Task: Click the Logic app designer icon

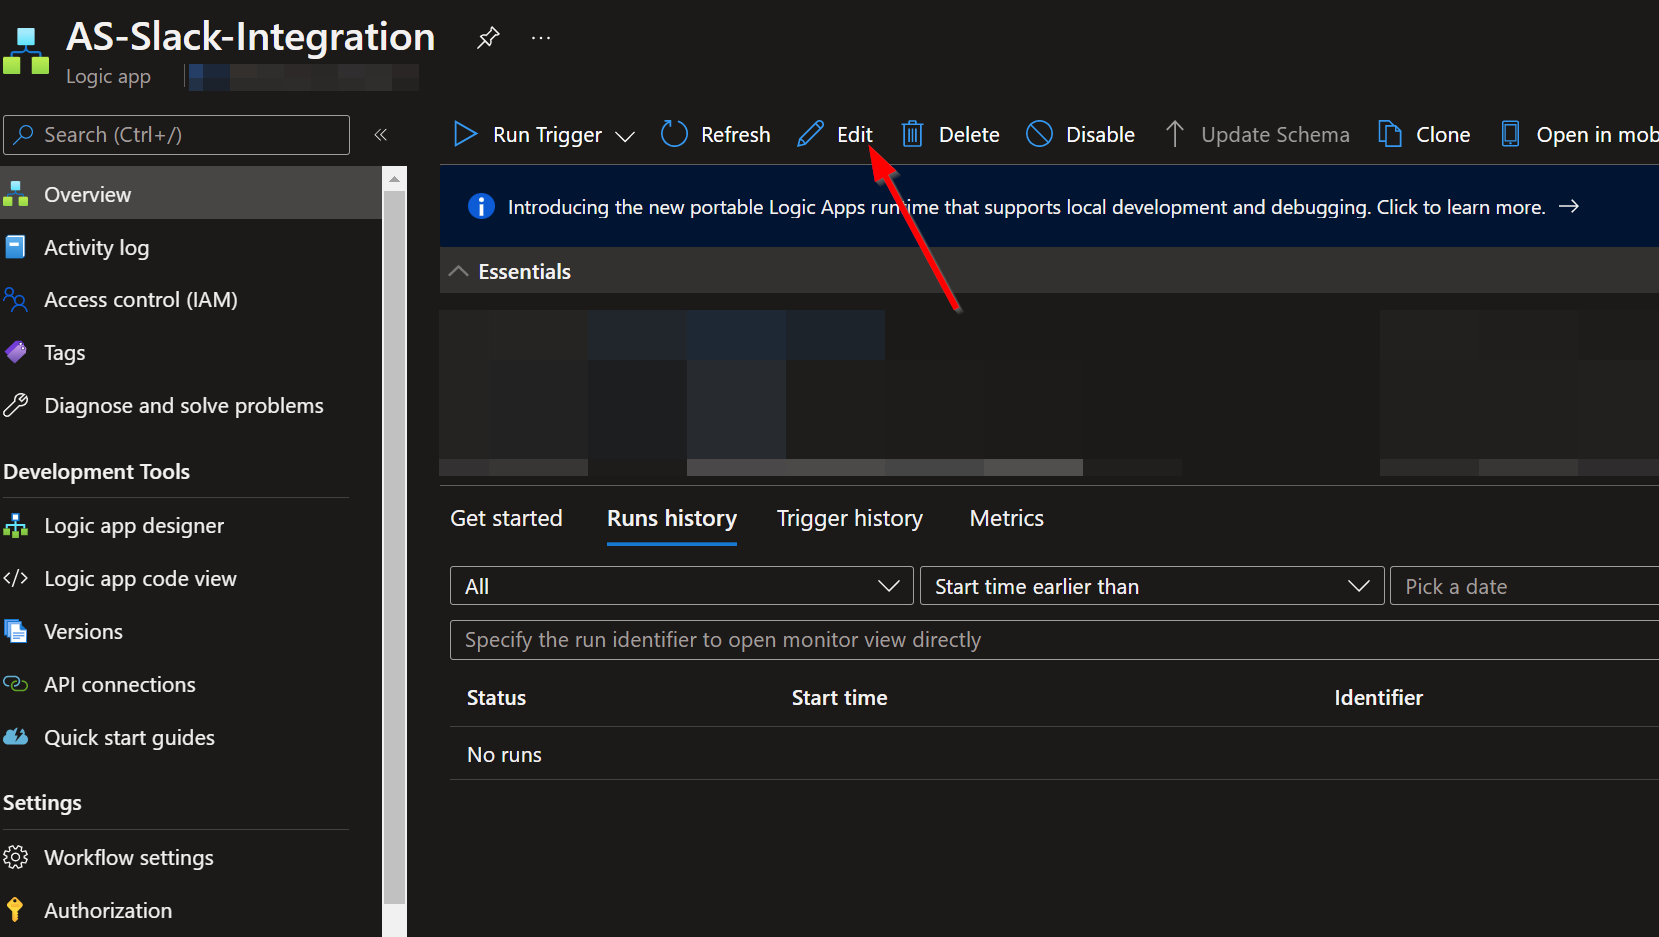Action: tap(15, 525)
